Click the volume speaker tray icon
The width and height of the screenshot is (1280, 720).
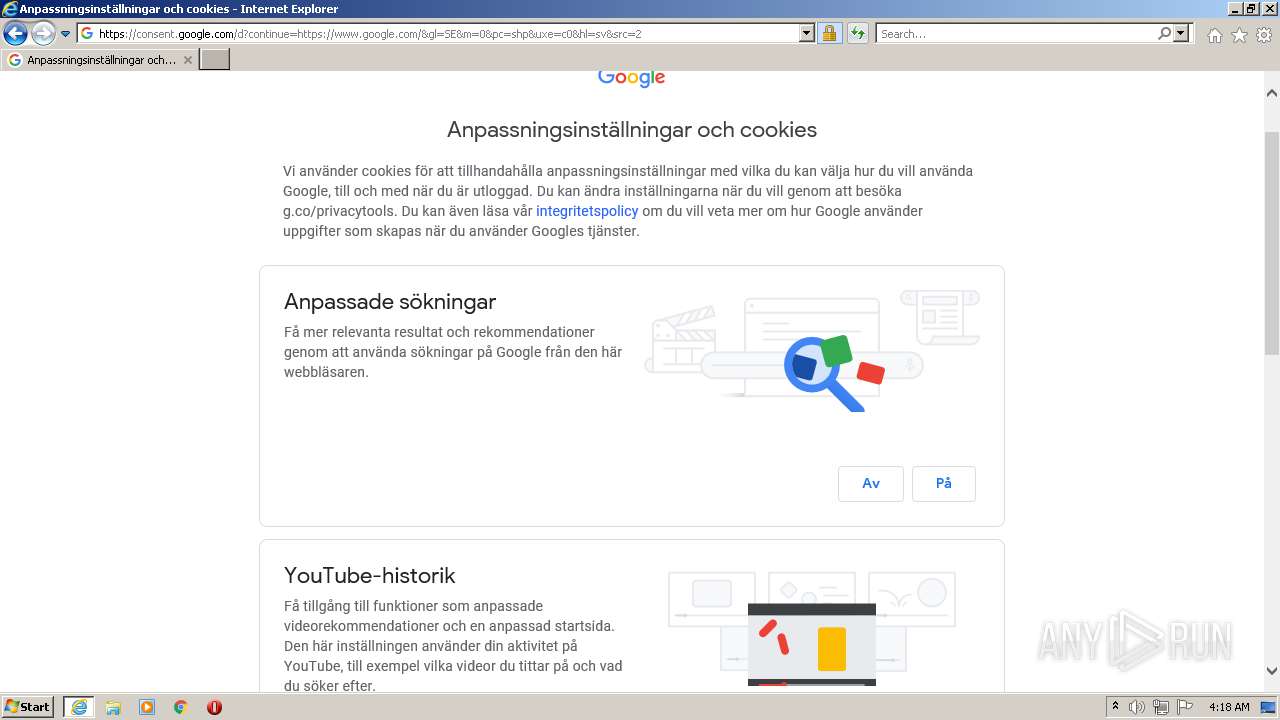(1137, 707)
